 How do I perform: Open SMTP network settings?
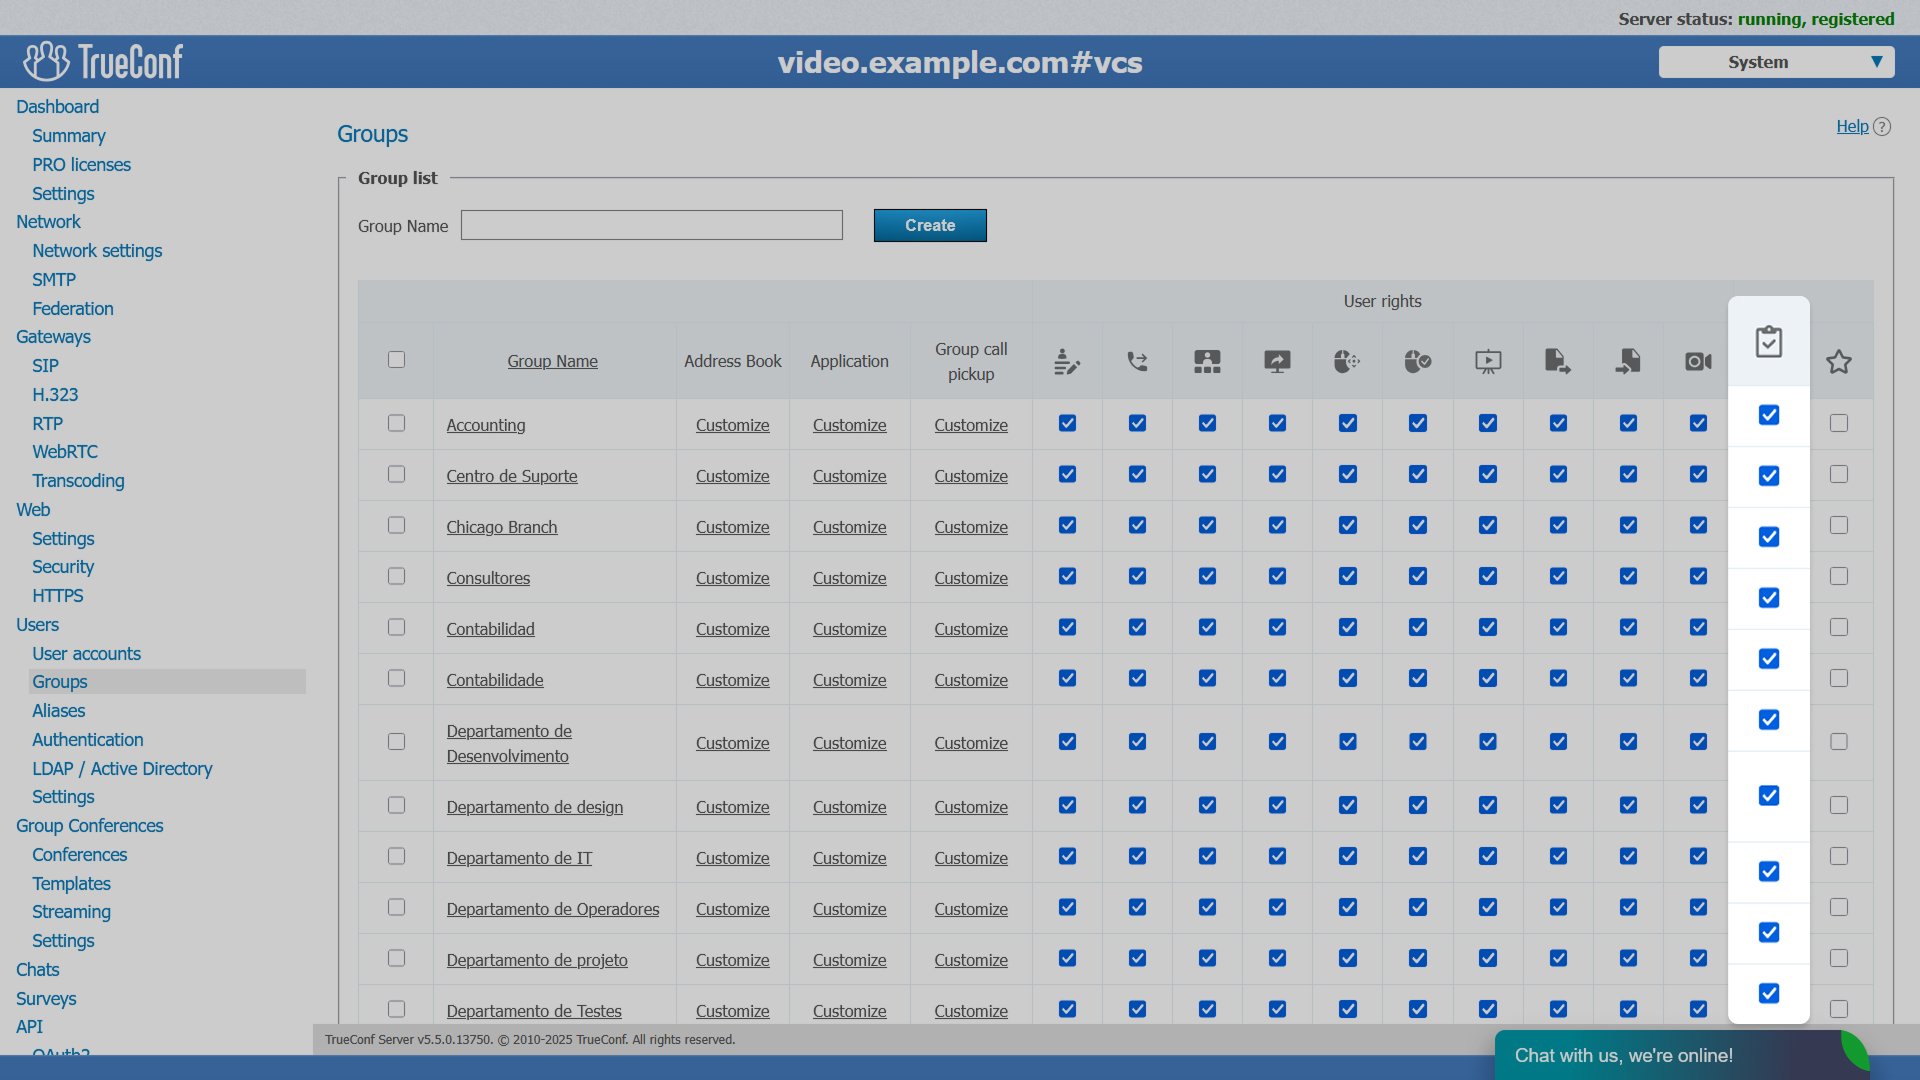(53, 280)
